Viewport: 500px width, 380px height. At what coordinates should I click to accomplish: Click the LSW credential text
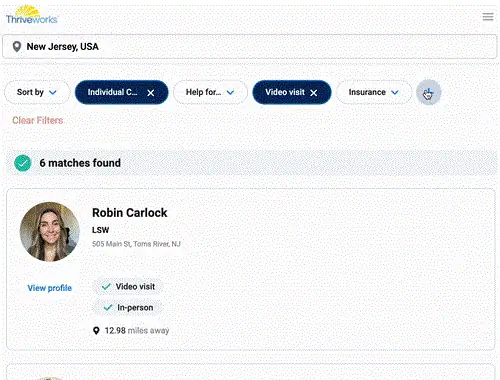(100, 230)
